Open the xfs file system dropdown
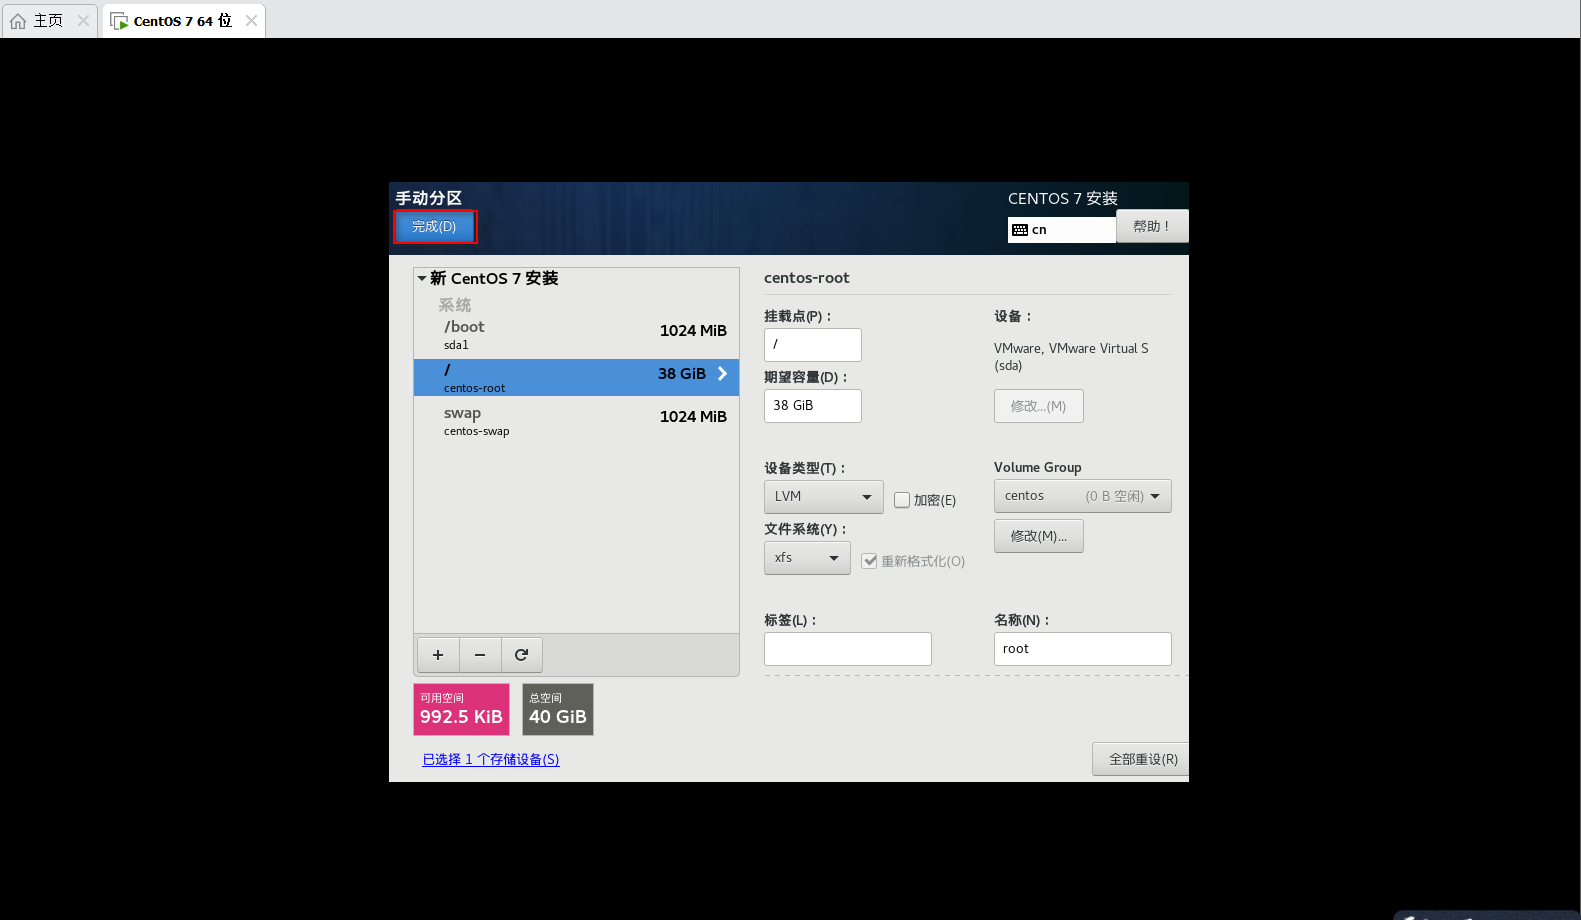The height and width of the screenshot is (920, 1581). coord(807,558)
